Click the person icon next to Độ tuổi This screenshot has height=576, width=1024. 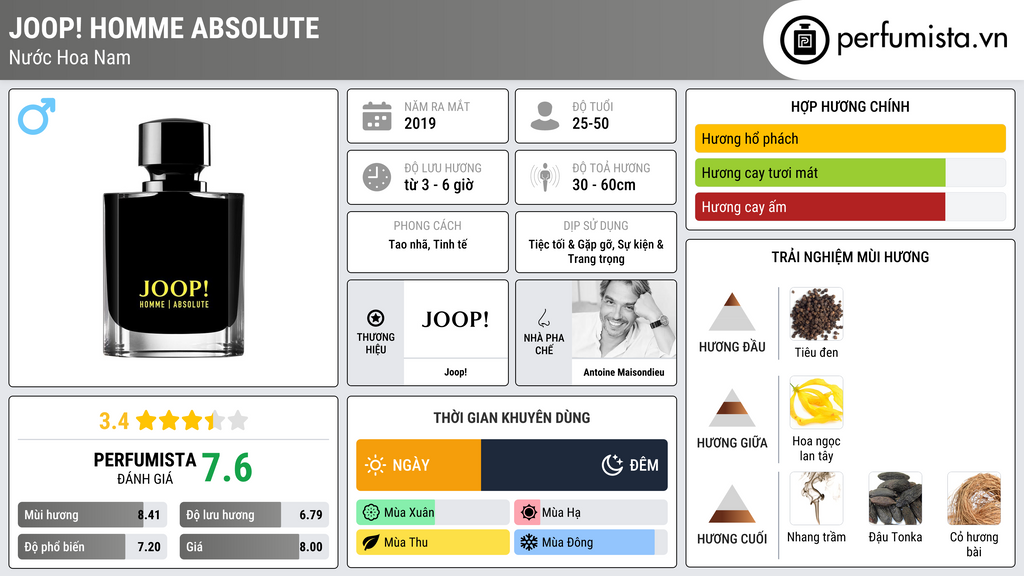coord(545,116)
